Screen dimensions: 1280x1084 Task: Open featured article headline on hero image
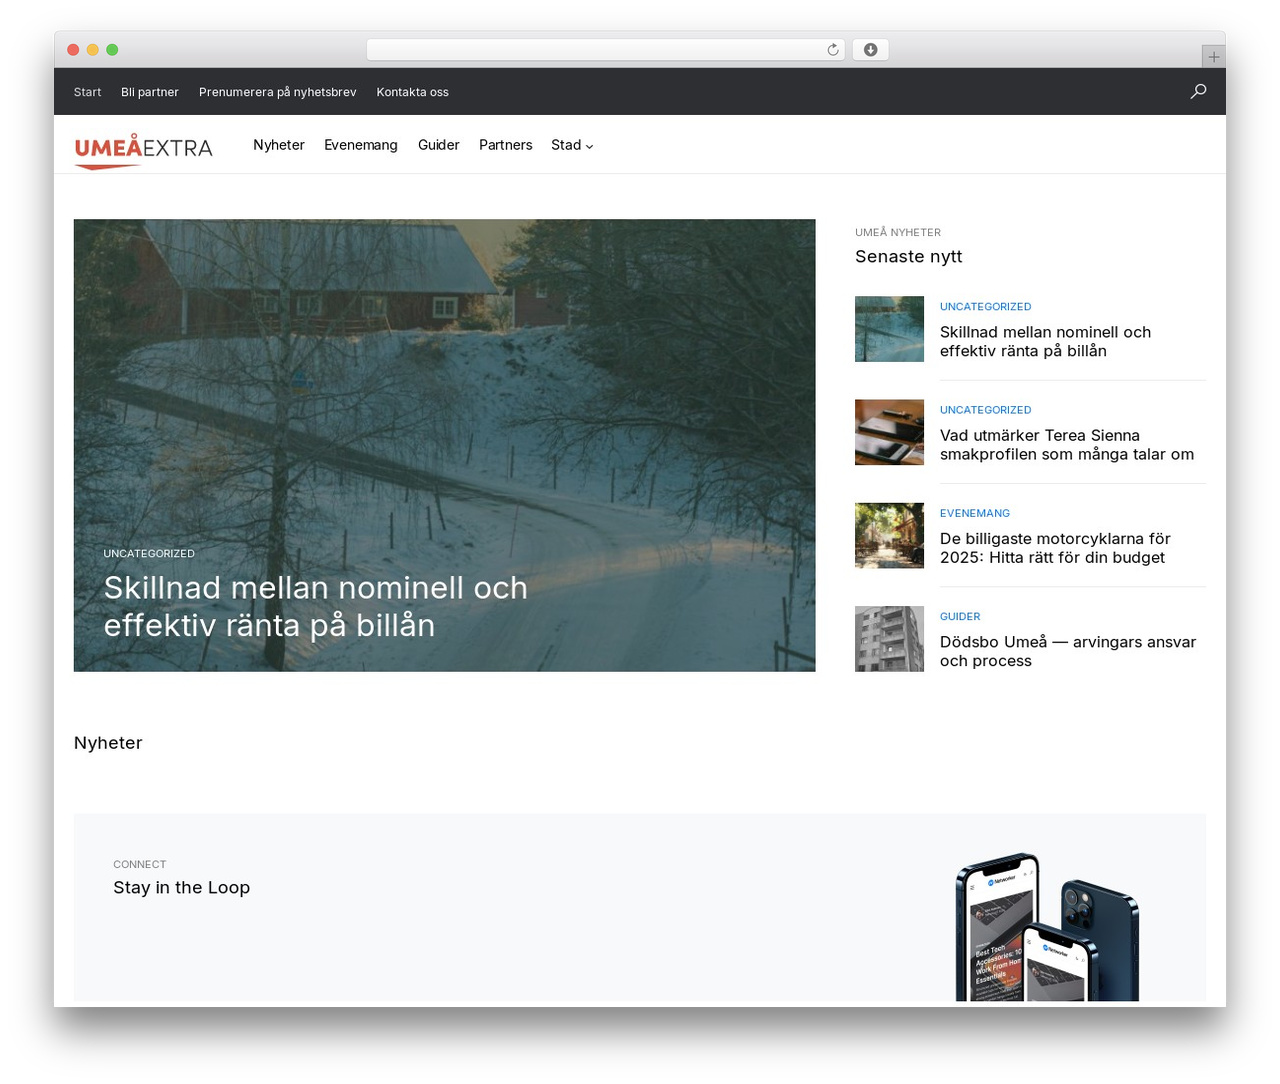316,606
